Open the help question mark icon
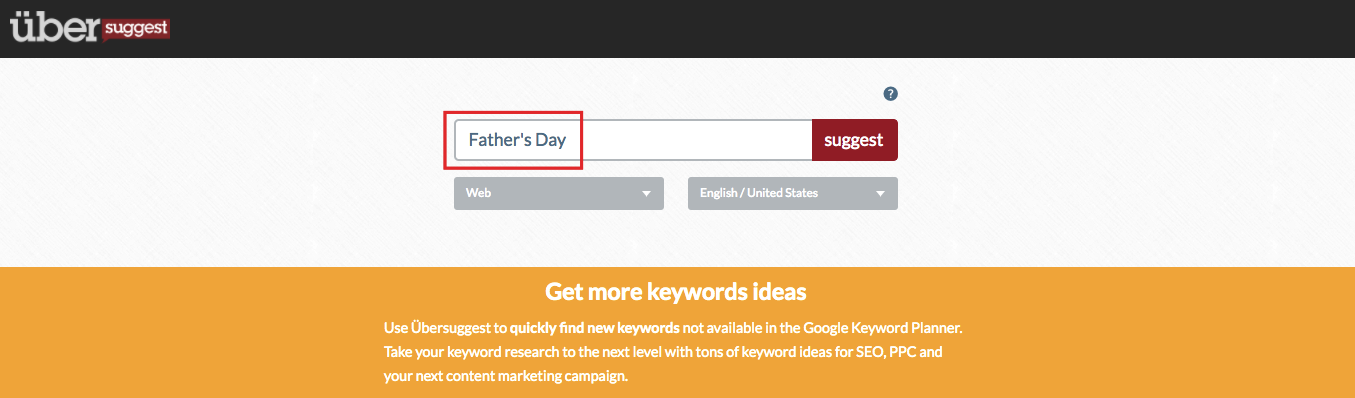The width and height of the screenshot is (1355, 398). pyautogui.click(x=890, y=94)
